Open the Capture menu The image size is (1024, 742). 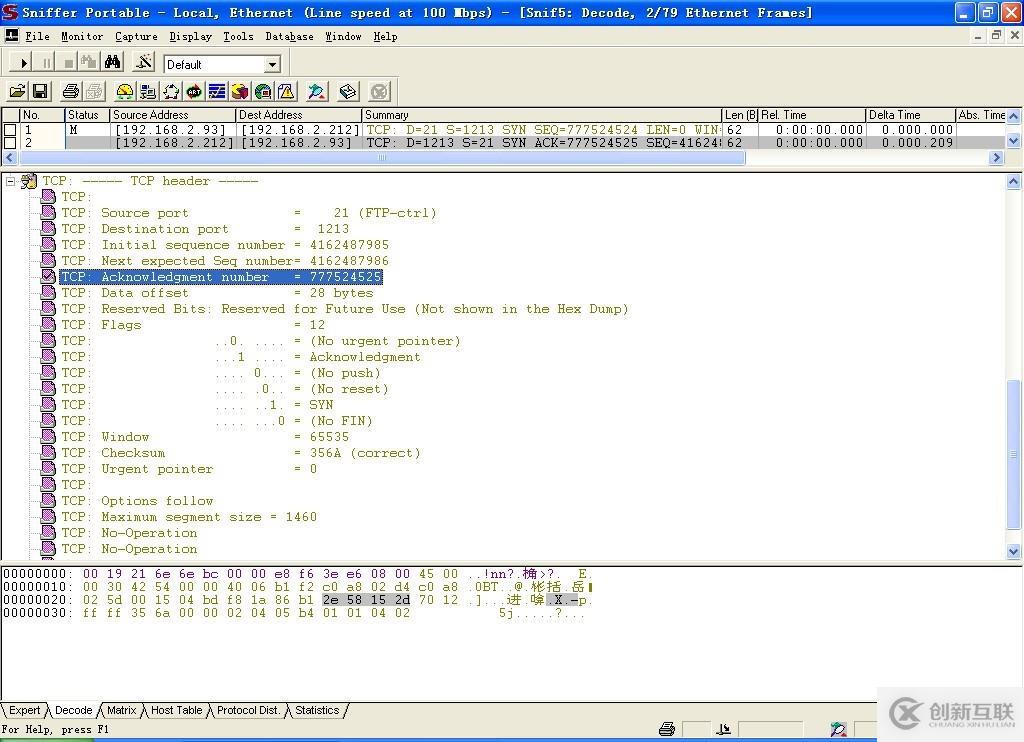pyautogui.click(x=136, y=36)
